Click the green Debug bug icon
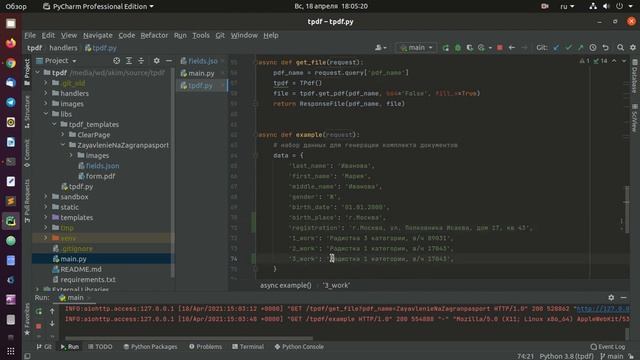 pos(458,48)
